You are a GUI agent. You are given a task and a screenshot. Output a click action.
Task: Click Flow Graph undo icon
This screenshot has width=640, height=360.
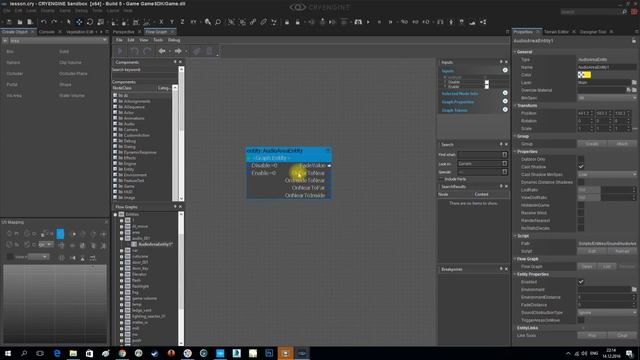pos(134,51)
